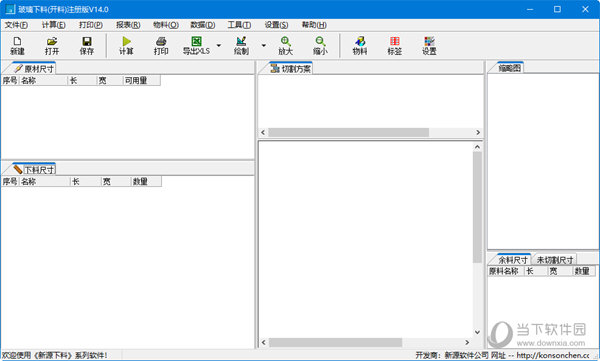Switch to the 余料尺寸 tab
This screenshot has width=600, height=361.
(x=513, y=260)
